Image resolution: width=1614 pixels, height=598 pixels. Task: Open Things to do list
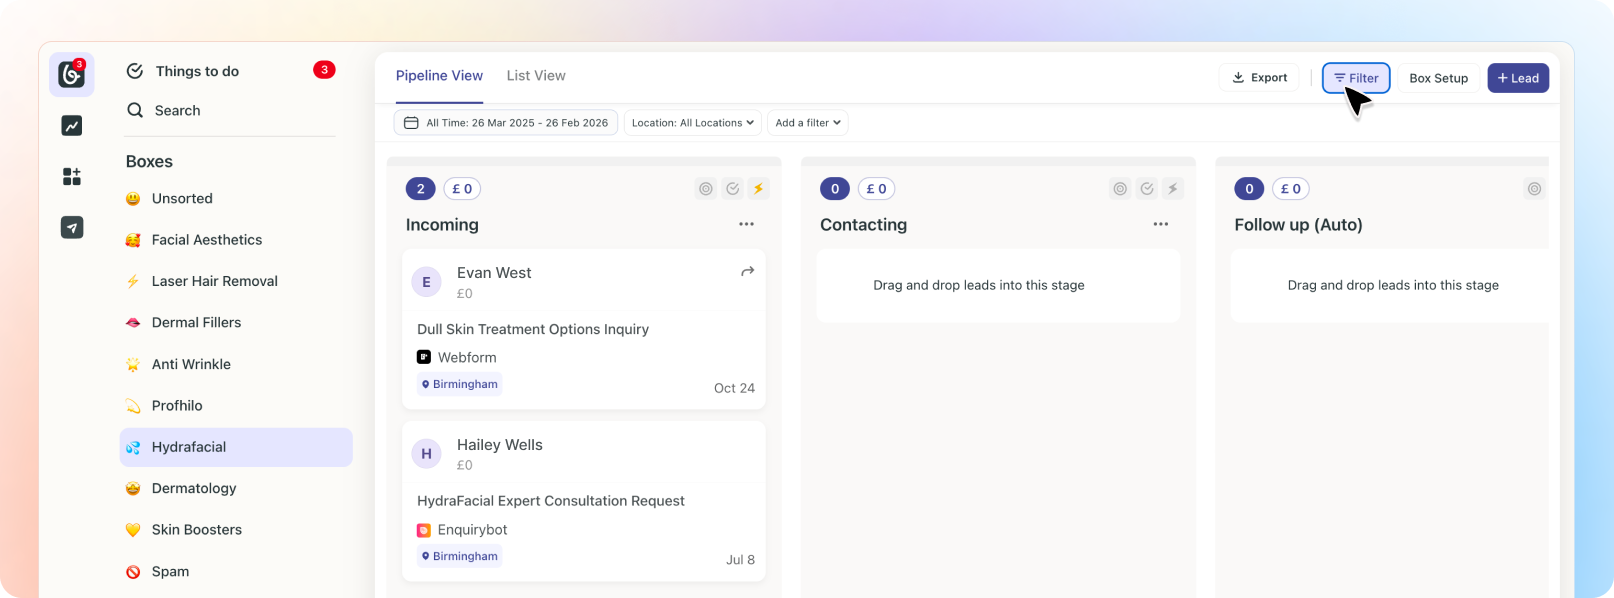point(197,71)
